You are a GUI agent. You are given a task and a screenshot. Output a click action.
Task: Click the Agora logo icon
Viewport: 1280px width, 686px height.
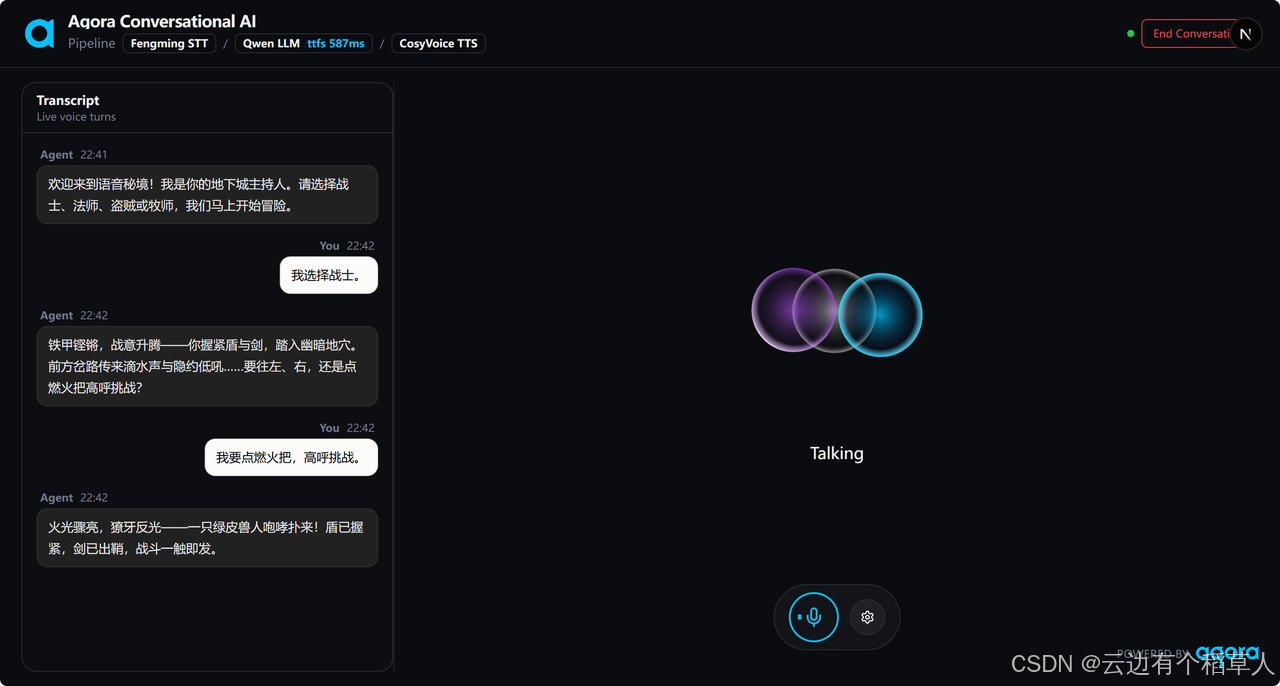[x=39, y=34]
